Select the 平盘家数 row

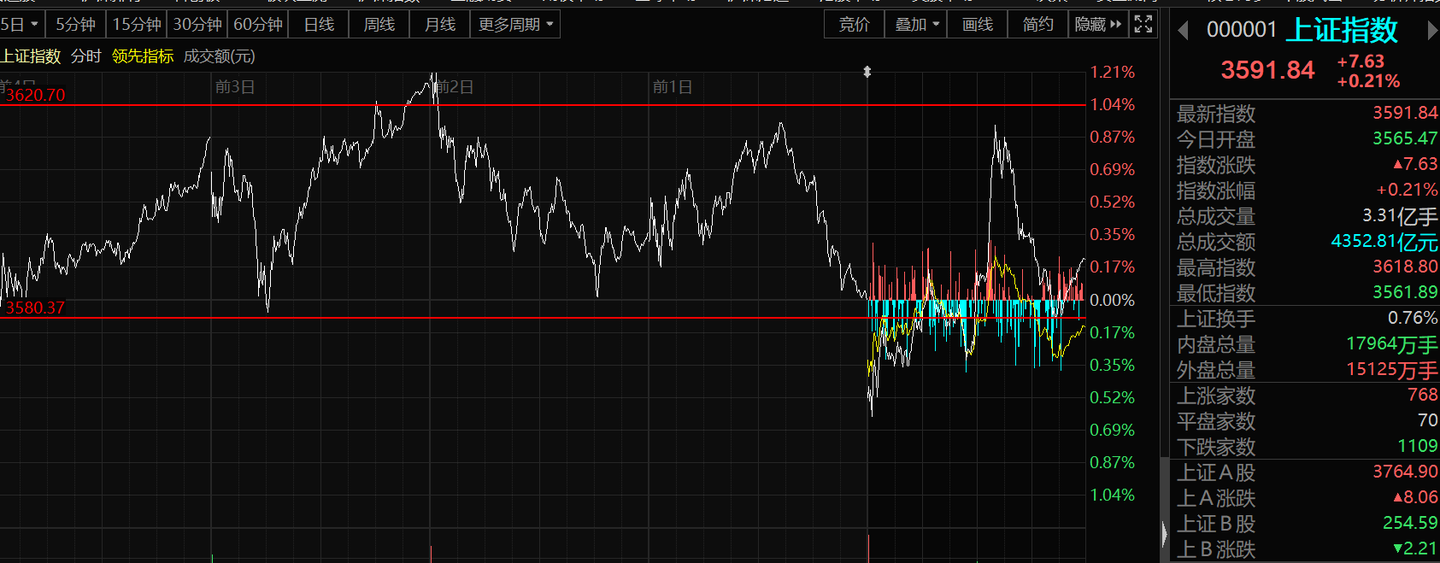[1305, 422]
